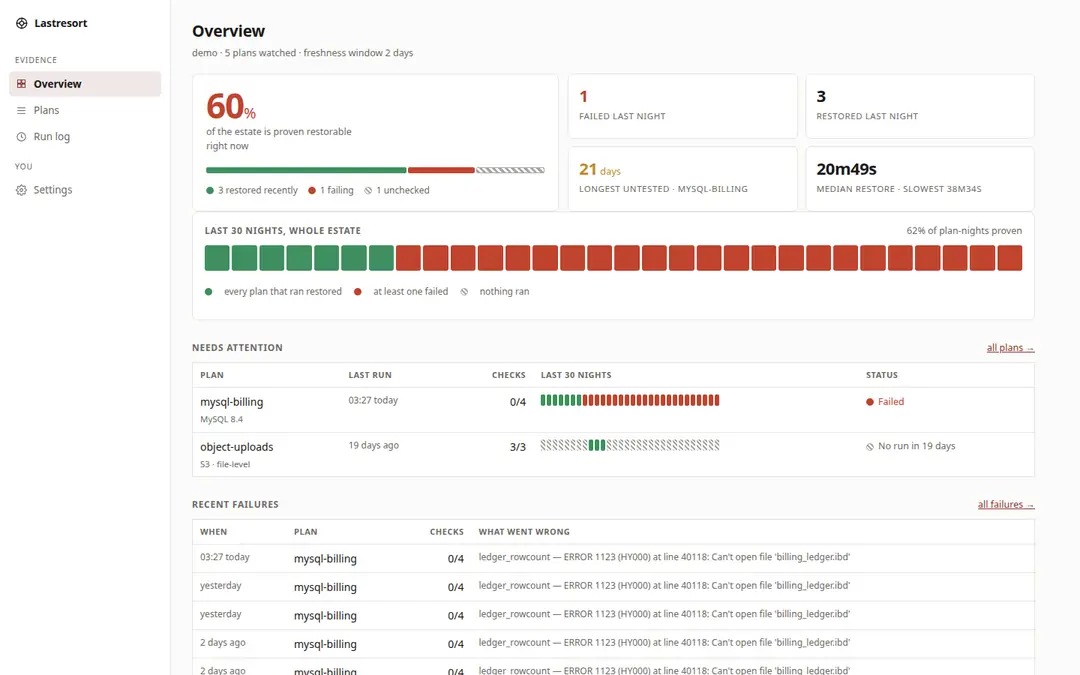Click the Run log clock icon

21,136
